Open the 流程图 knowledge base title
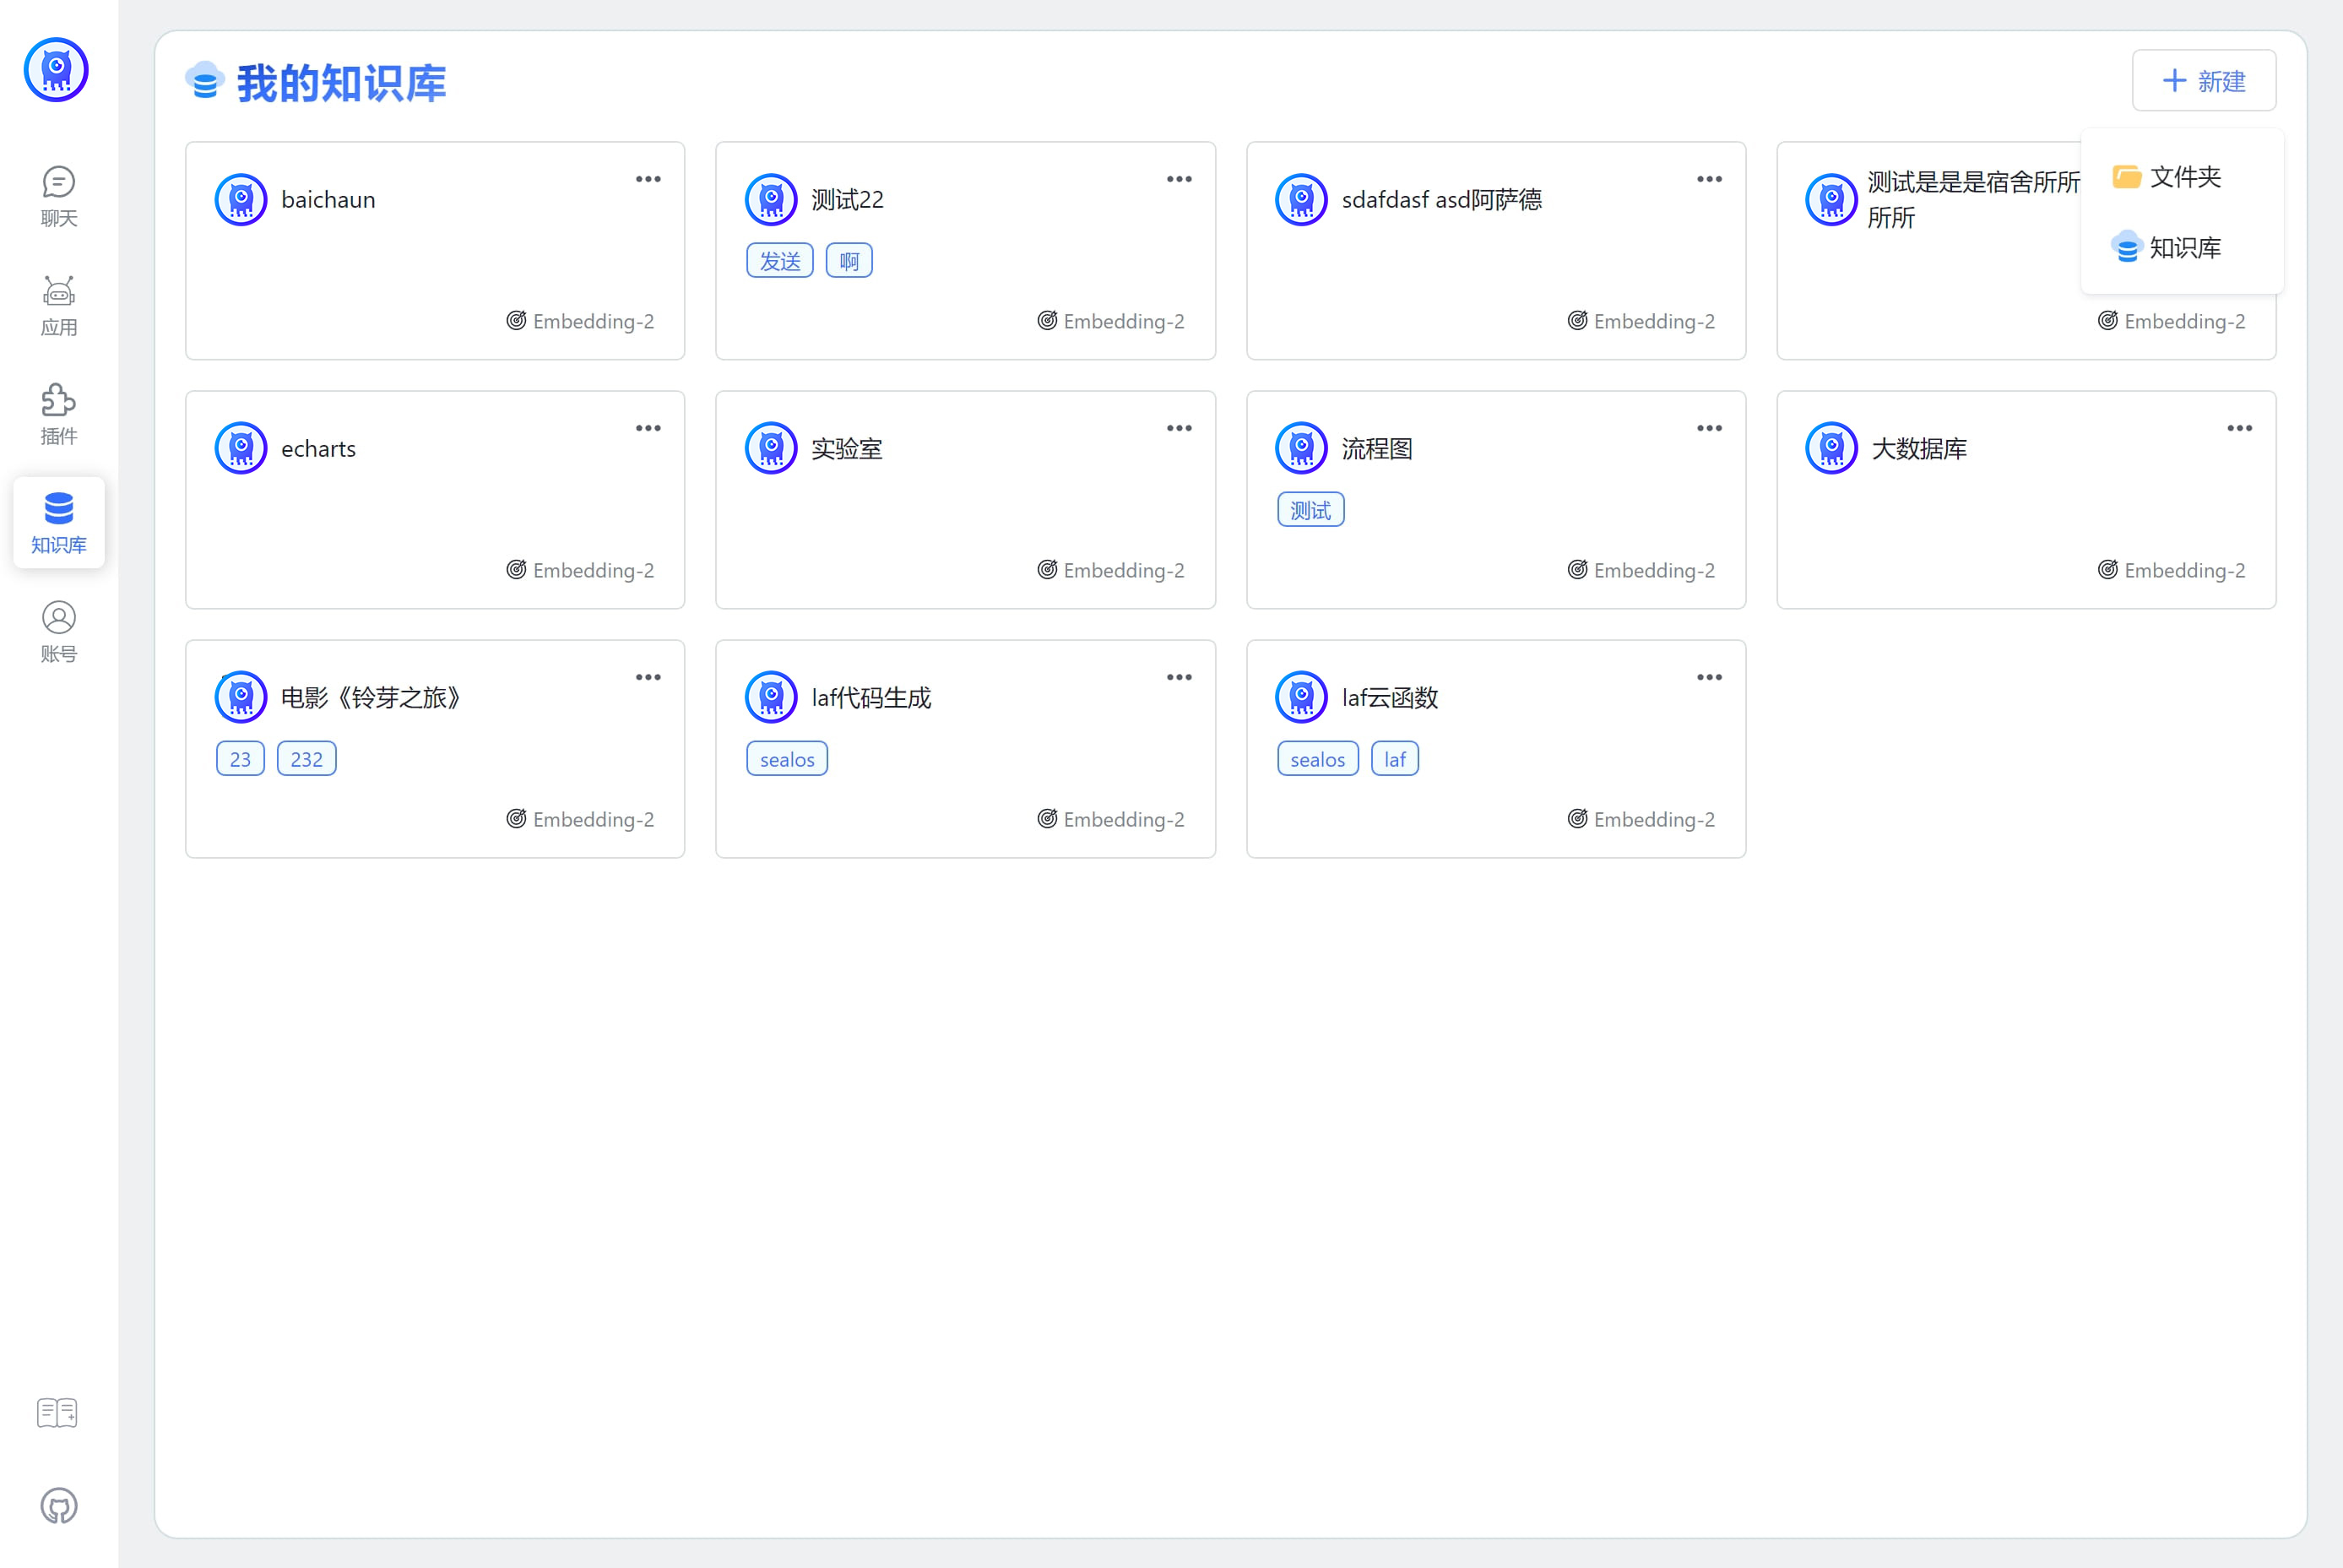 pyautogui.click(x=1377, y=449)
